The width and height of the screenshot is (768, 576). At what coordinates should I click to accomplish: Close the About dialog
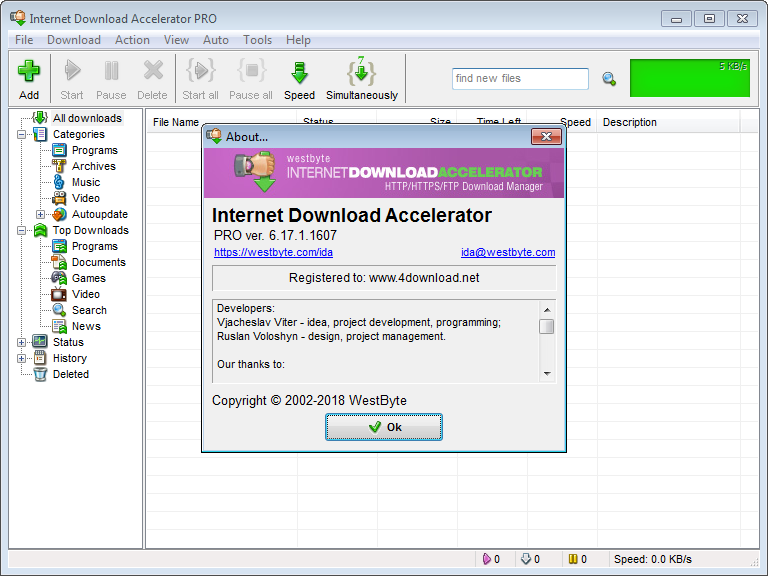point(546,137)
